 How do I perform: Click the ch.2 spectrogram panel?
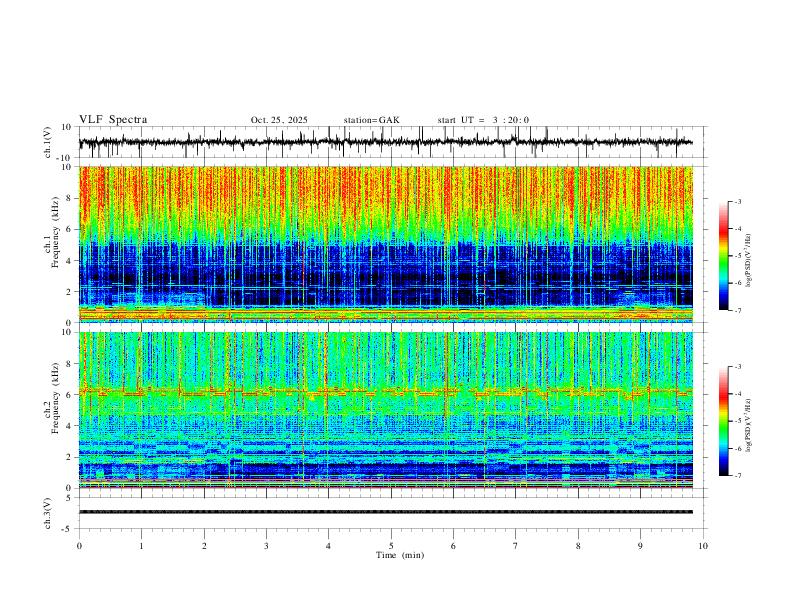(x=385, y=410)
